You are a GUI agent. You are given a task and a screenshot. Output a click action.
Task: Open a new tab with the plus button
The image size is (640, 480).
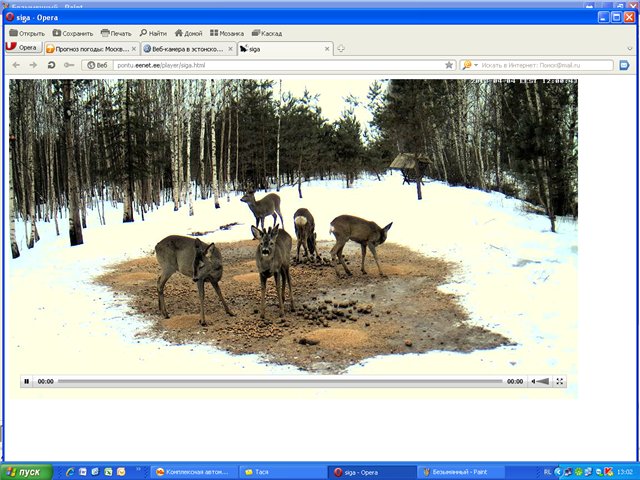click(341, 49)
